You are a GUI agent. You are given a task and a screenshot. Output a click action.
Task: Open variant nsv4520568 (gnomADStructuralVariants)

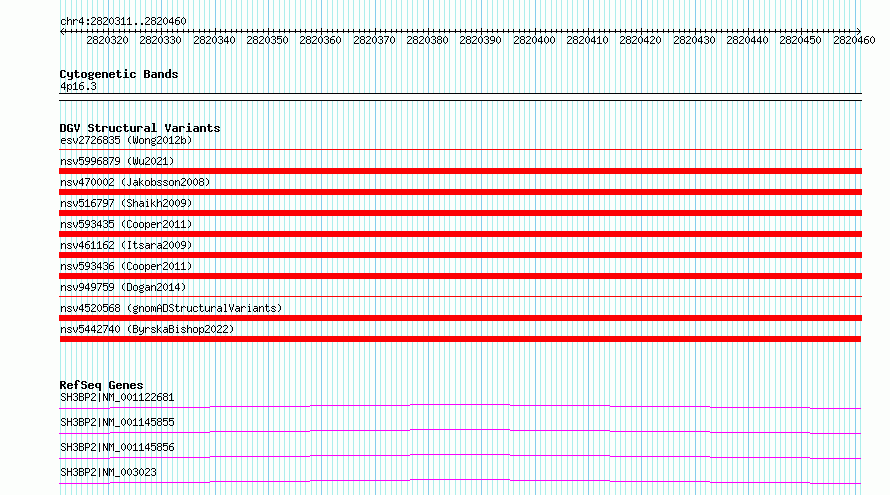tap(171, 308)
